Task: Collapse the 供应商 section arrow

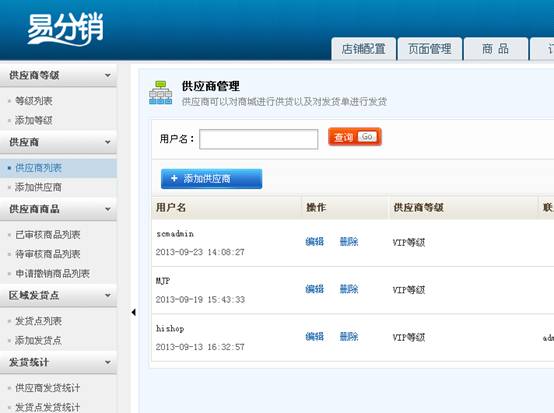Action: 108,142
